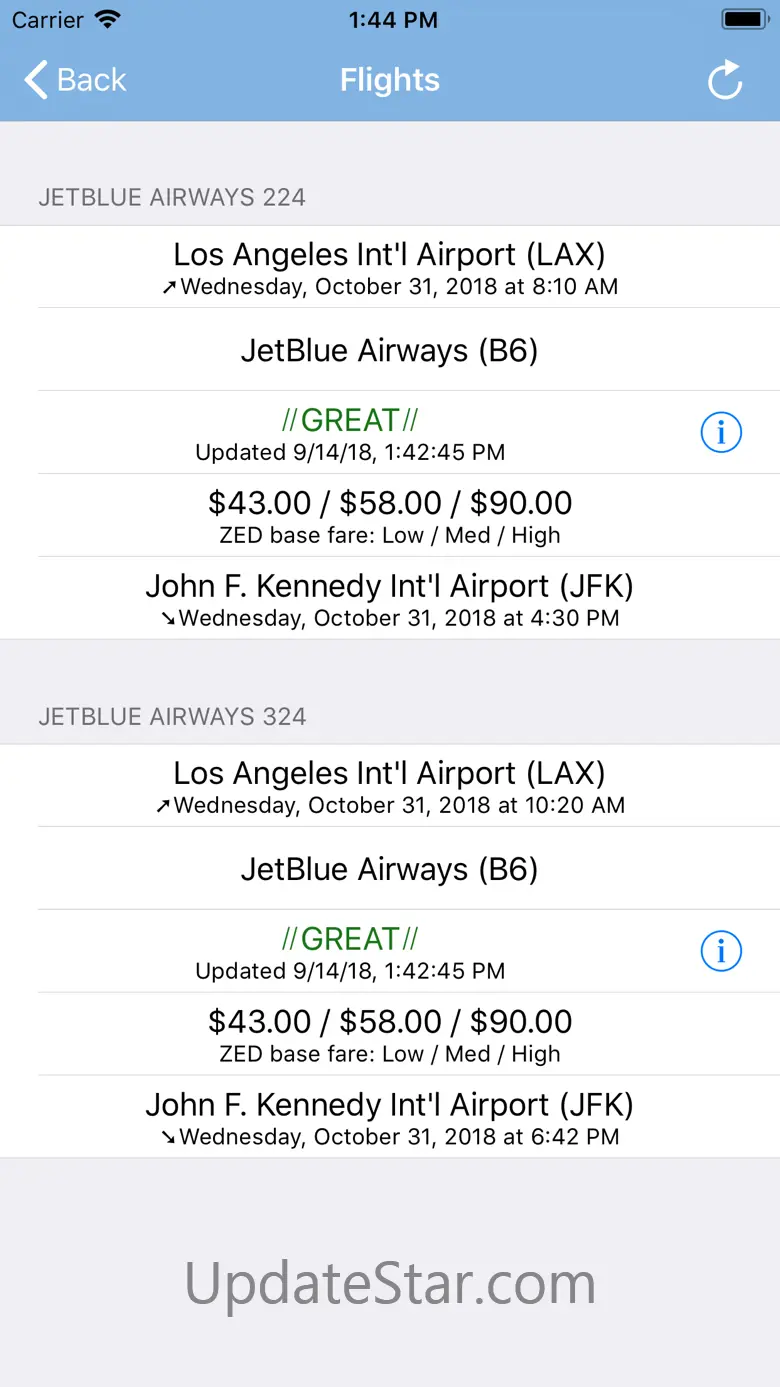Select ZED fare row of flight 324
Viewport: 780px width, 1387px height.
390,1035
